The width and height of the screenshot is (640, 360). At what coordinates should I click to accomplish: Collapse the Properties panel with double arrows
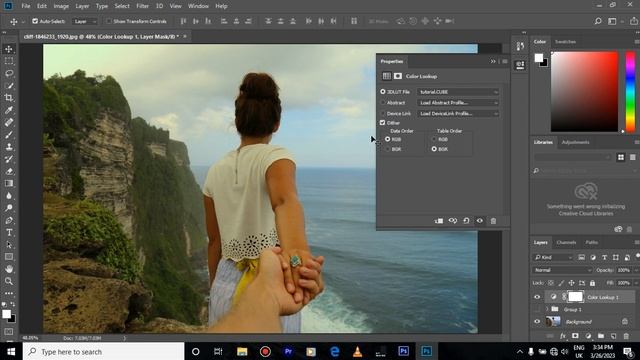click(x=493, y=61)
